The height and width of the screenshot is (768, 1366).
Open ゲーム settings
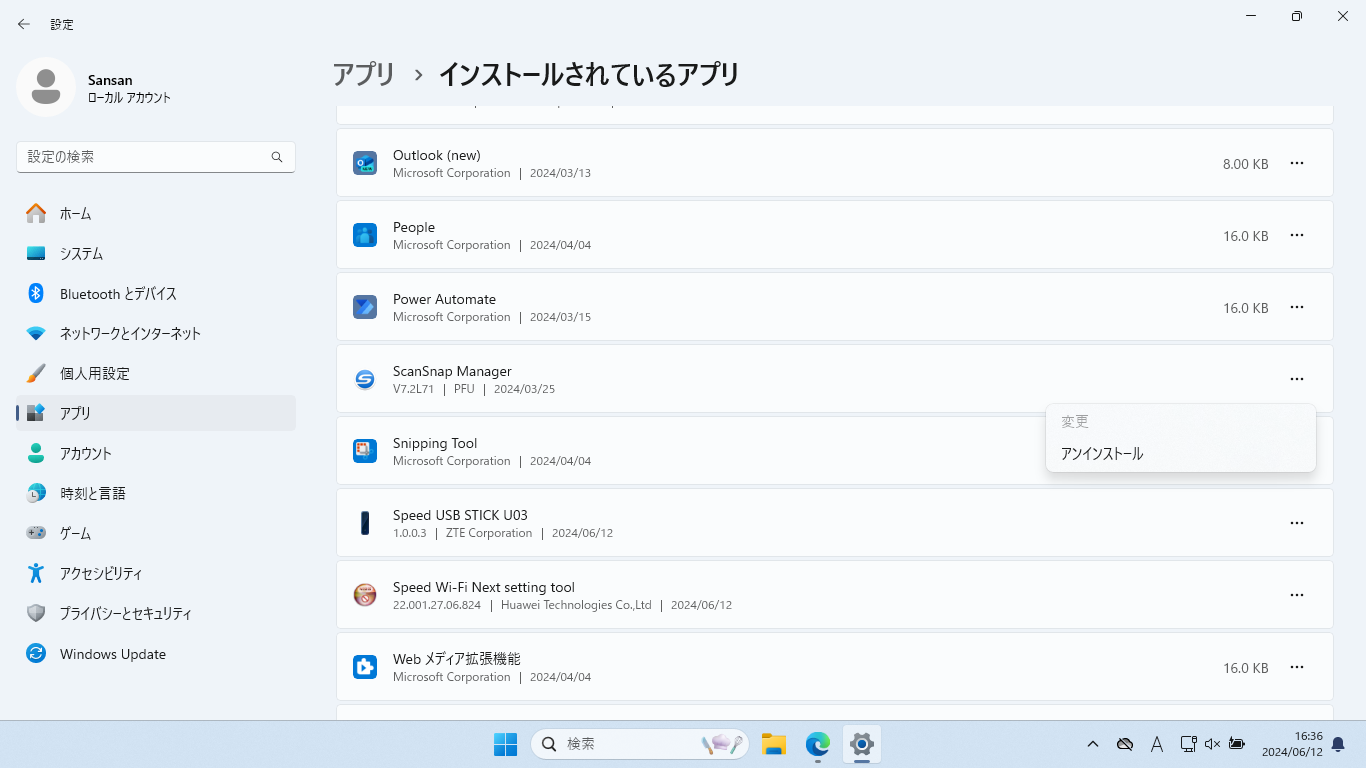pos(156,533)
